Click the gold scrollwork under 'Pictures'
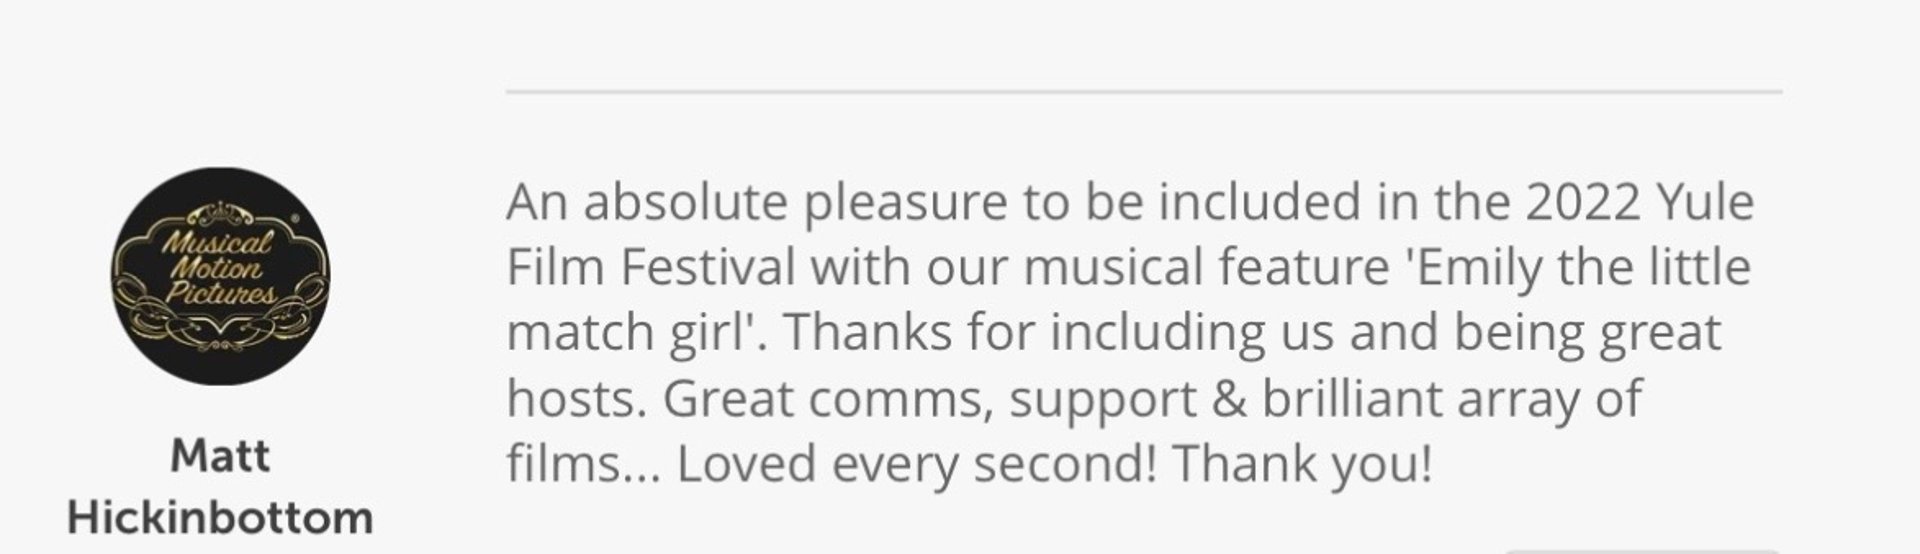The width and height of the screenshot is (1920, 554). pos(220,324)
